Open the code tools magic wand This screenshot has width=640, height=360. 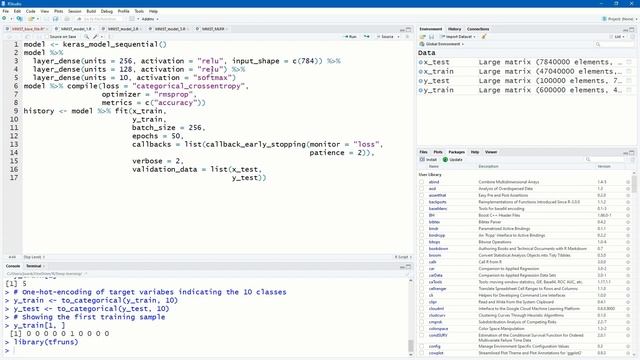[x=96, y=37]
